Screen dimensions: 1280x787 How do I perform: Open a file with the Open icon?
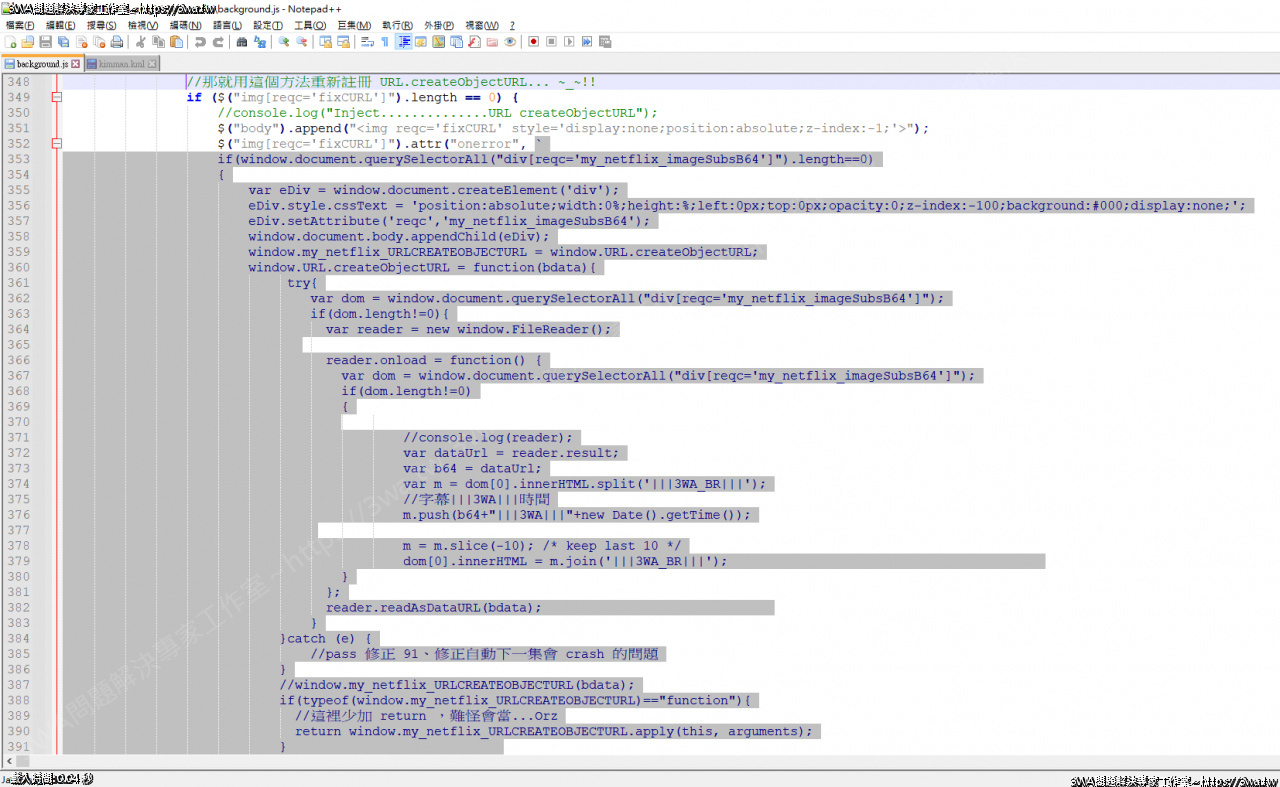(28, 42)
